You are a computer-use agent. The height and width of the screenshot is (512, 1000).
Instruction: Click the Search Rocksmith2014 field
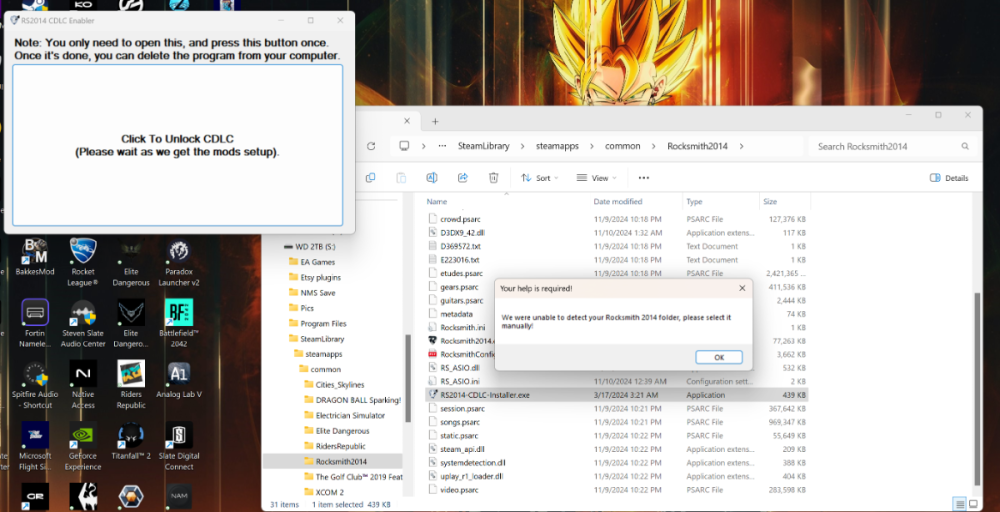pyautogui.click(x=893, y=146)
